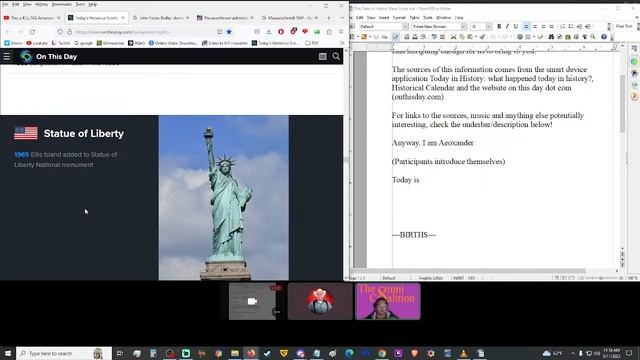Open the calendar icon in site header

[322, 57]
